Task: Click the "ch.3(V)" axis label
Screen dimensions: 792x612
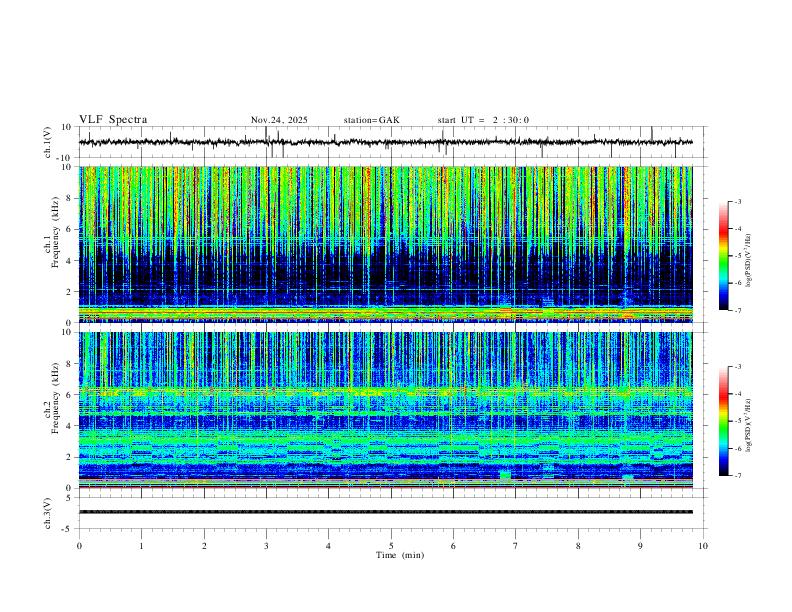Action: click(x=48, y=513)
